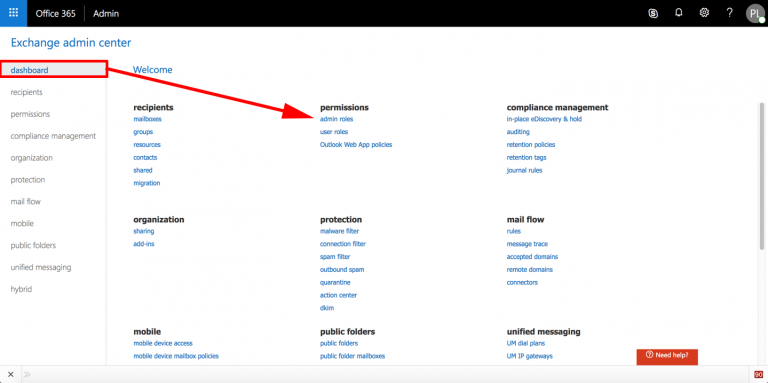Open the spam filter link
The image size is (768, 383).
pyautogui.click(x=335, y=257)
